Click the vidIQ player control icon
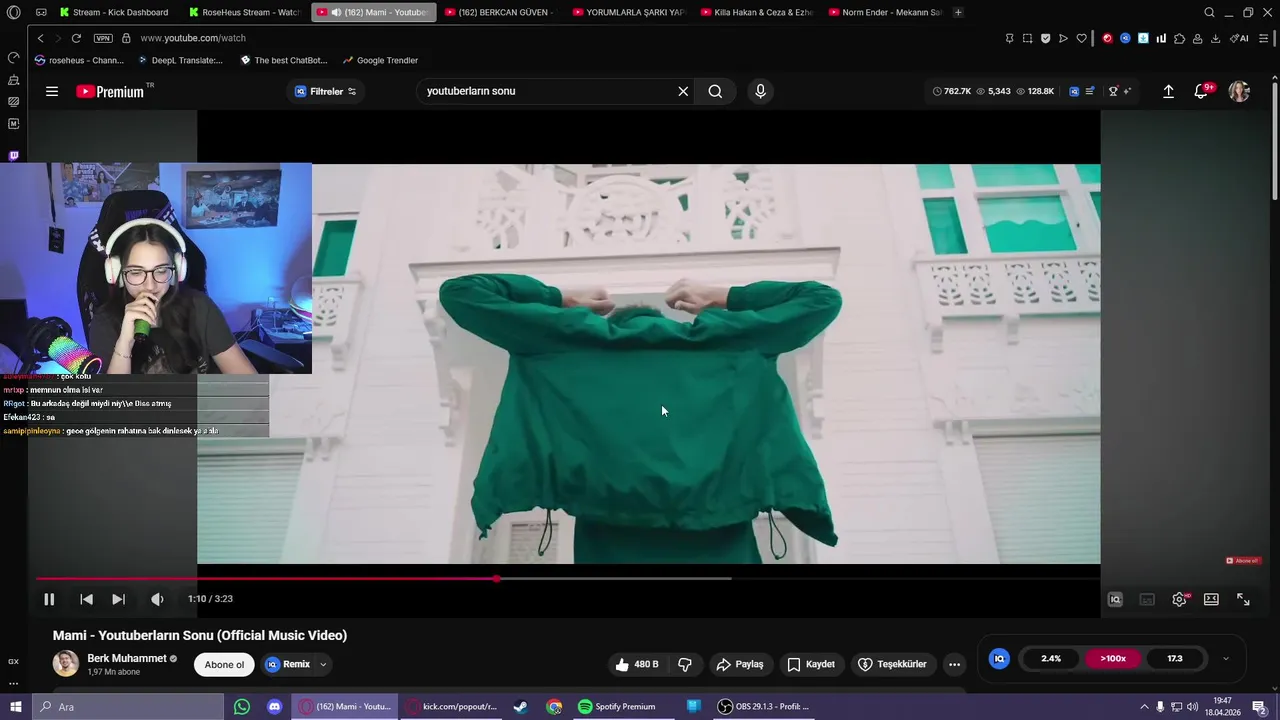 [1115, 599]
